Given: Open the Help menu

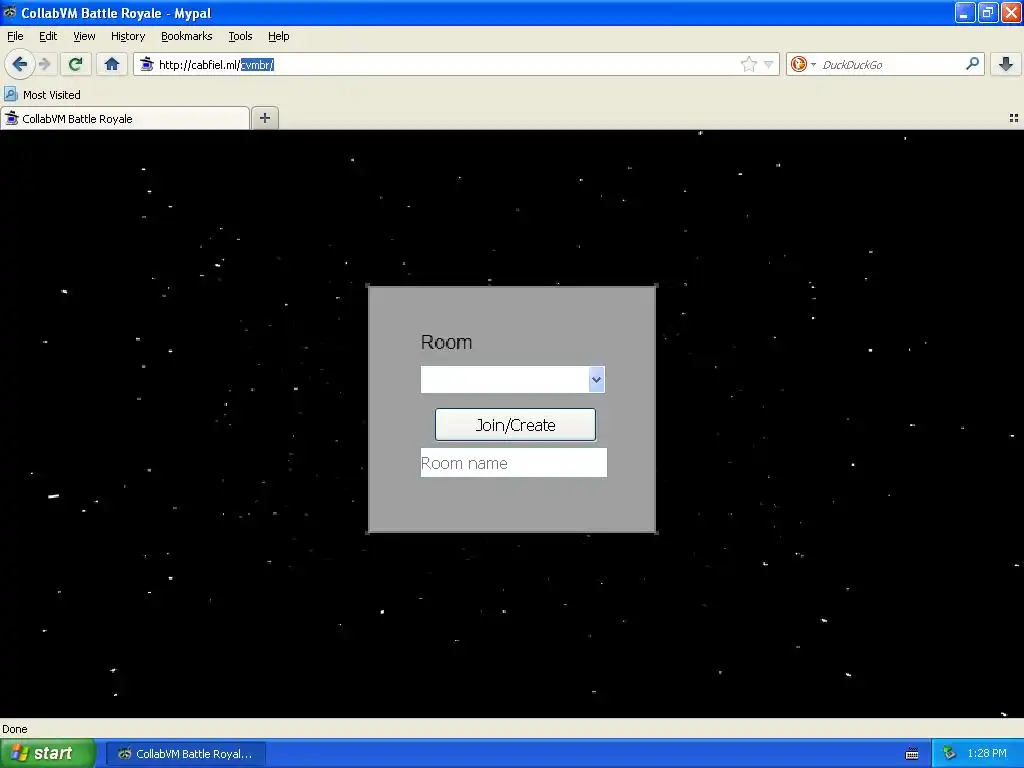Looking at the screenshot, I should click(x=278, y=36).
